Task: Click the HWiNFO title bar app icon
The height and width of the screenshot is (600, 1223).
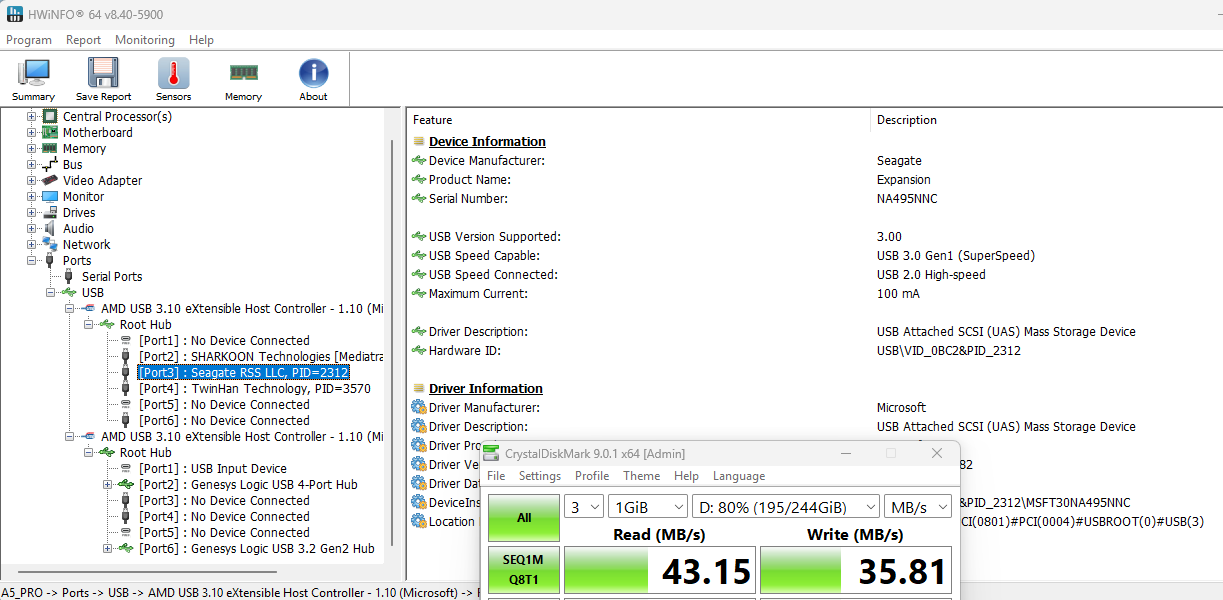Action: (x=15, y=15)
